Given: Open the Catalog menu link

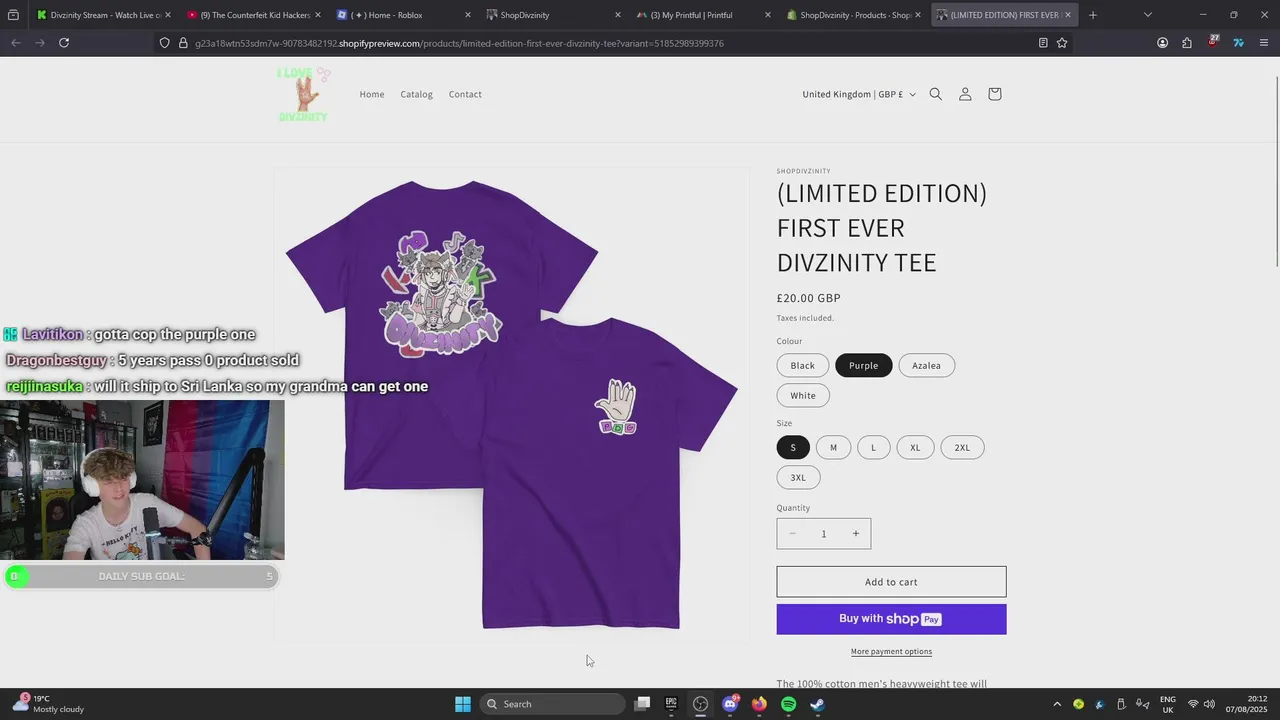Looking at the screenshot, I should [x=417, y=94].
